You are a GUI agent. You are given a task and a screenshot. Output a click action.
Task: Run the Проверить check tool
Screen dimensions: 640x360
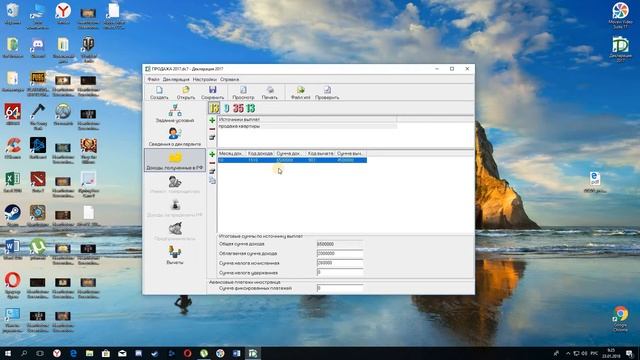pos(327,93)
